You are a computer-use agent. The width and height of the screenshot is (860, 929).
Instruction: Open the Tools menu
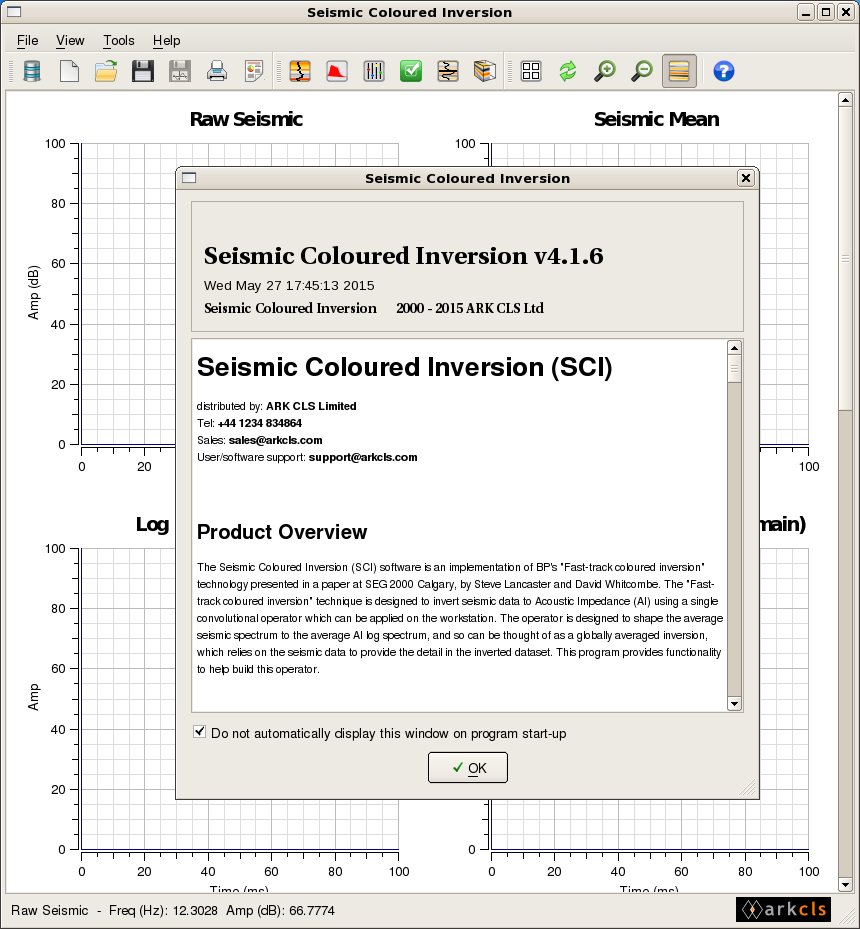(x=119, y=40)
